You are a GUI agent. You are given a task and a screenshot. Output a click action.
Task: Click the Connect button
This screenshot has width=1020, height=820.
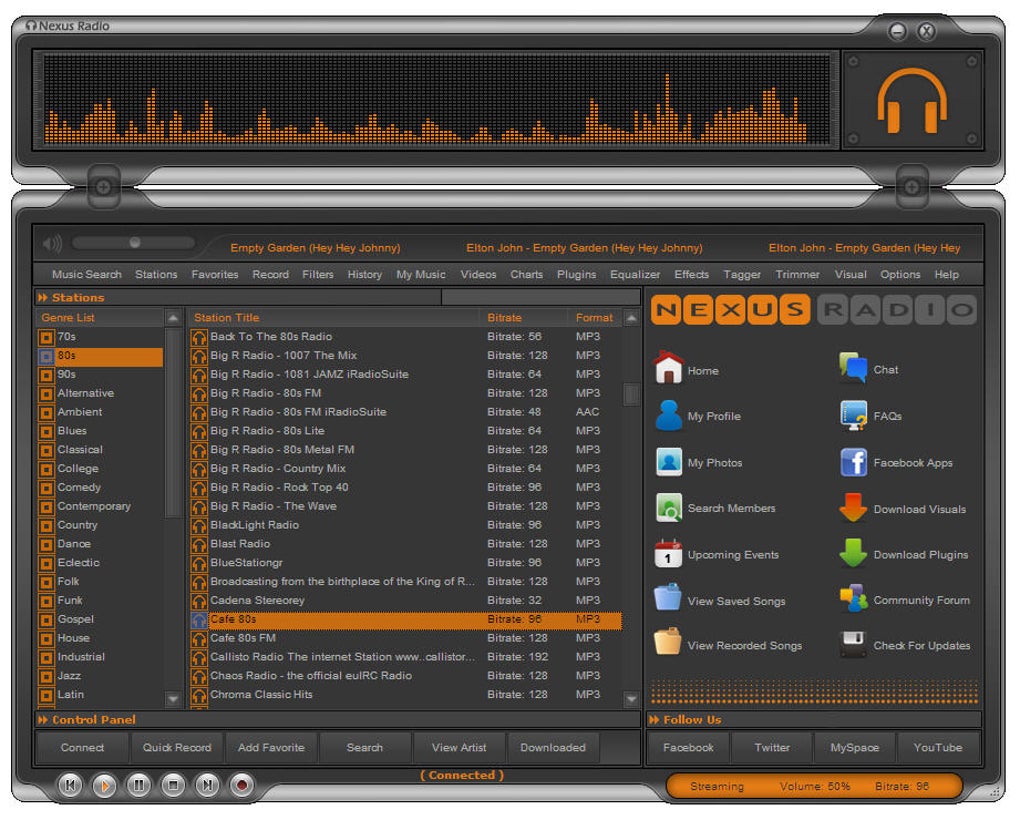(x=82, y=748)
